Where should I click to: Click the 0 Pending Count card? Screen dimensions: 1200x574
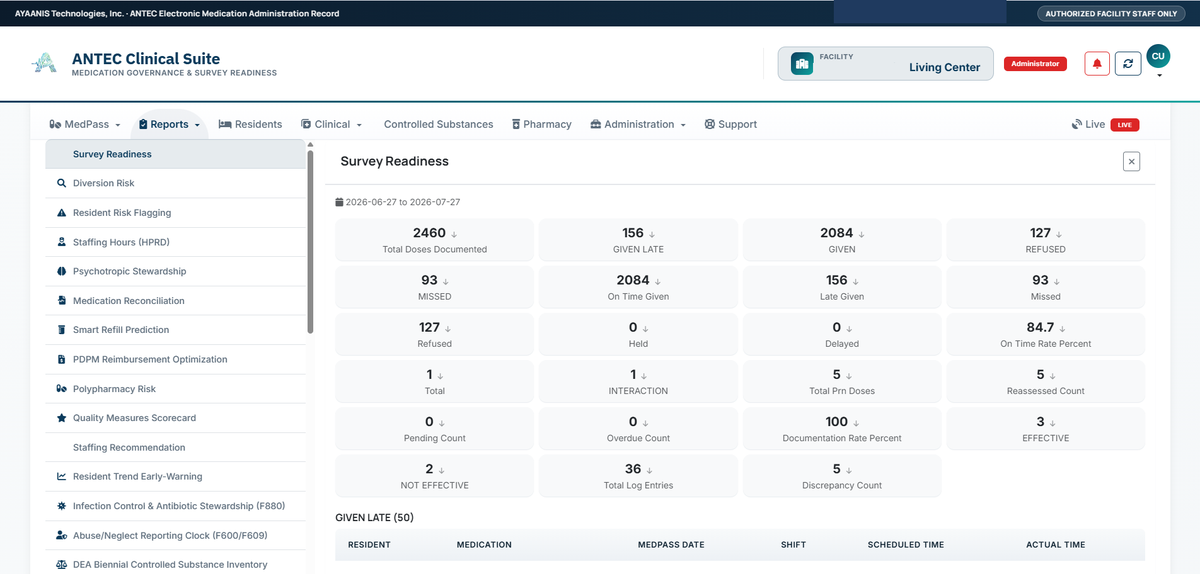coord(435,429)
